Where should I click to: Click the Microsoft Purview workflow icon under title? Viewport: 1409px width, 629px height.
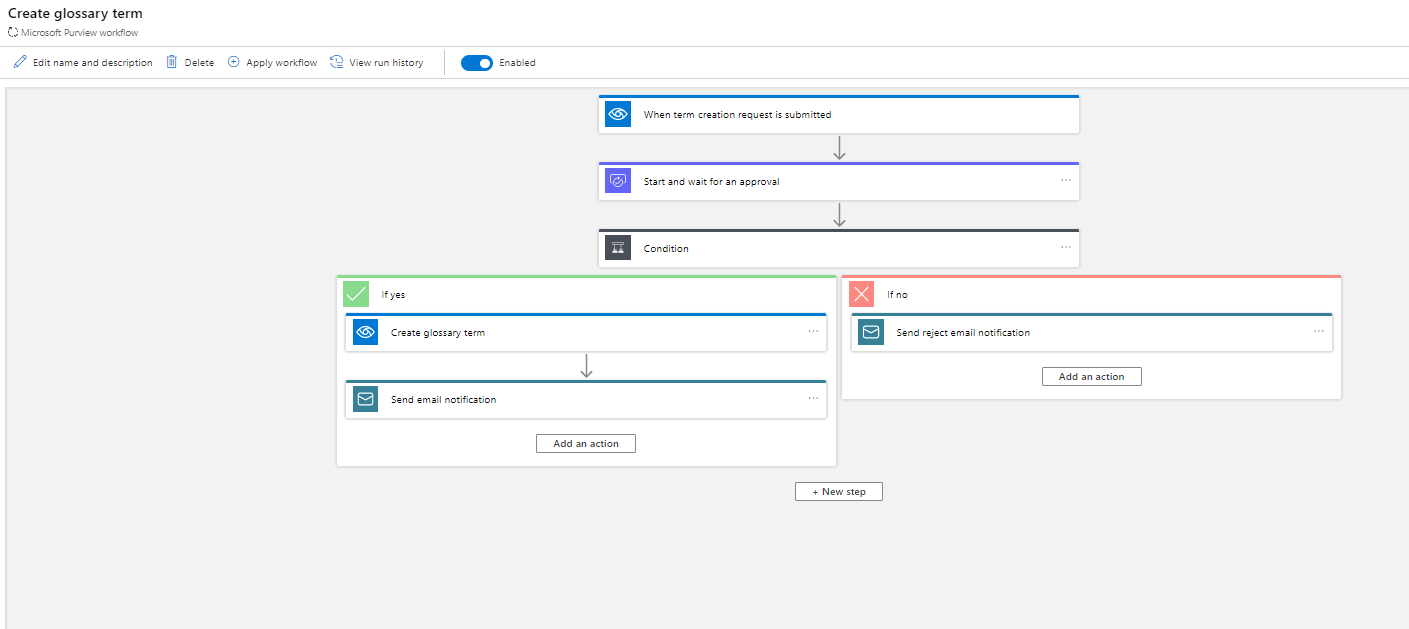pos(13,32)
